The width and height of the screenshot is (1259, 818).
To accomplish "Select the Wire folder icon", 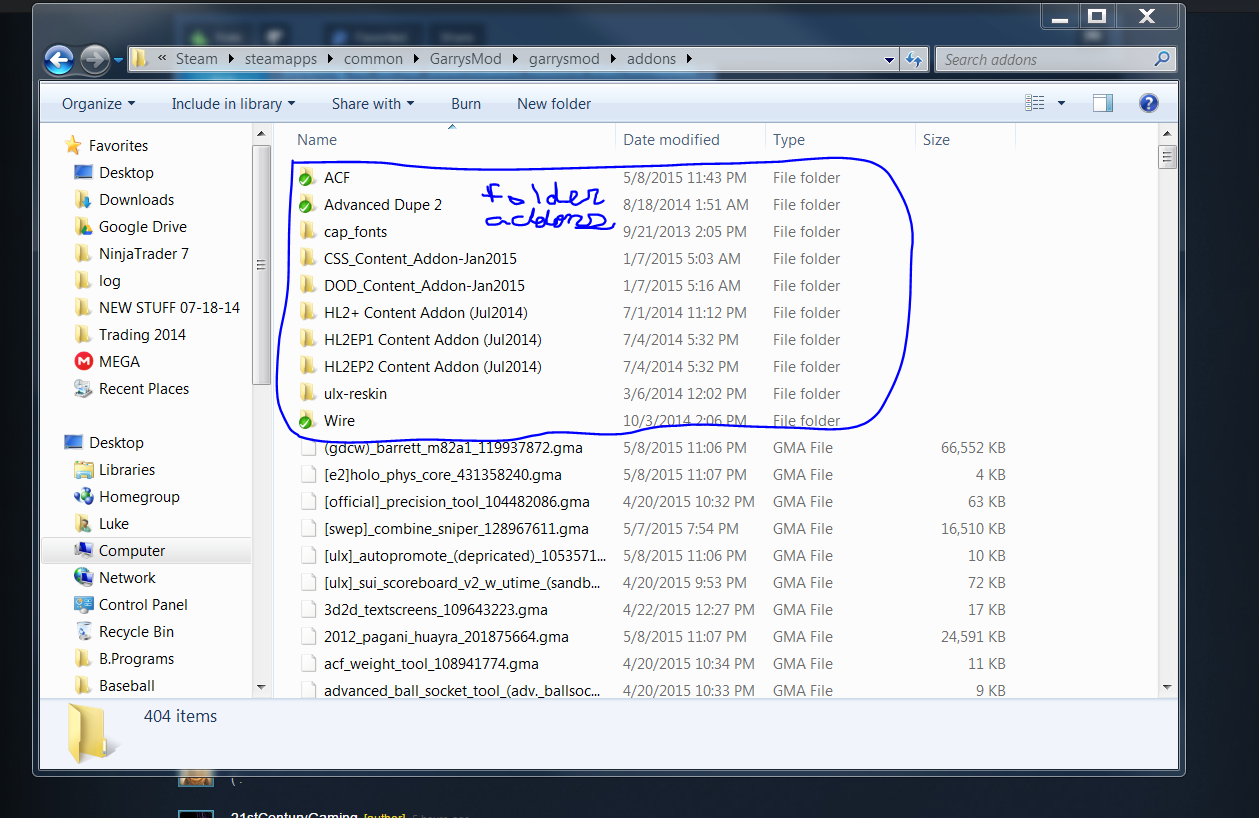I will click(x=306, y=421).
